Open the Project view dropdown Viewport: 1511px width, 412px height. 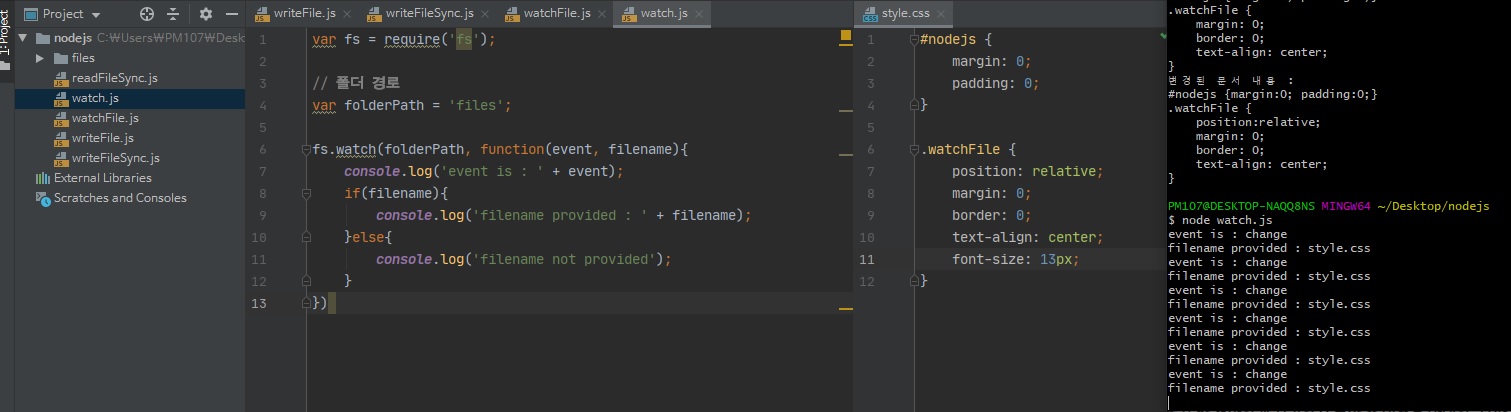(x=95, y=15)
